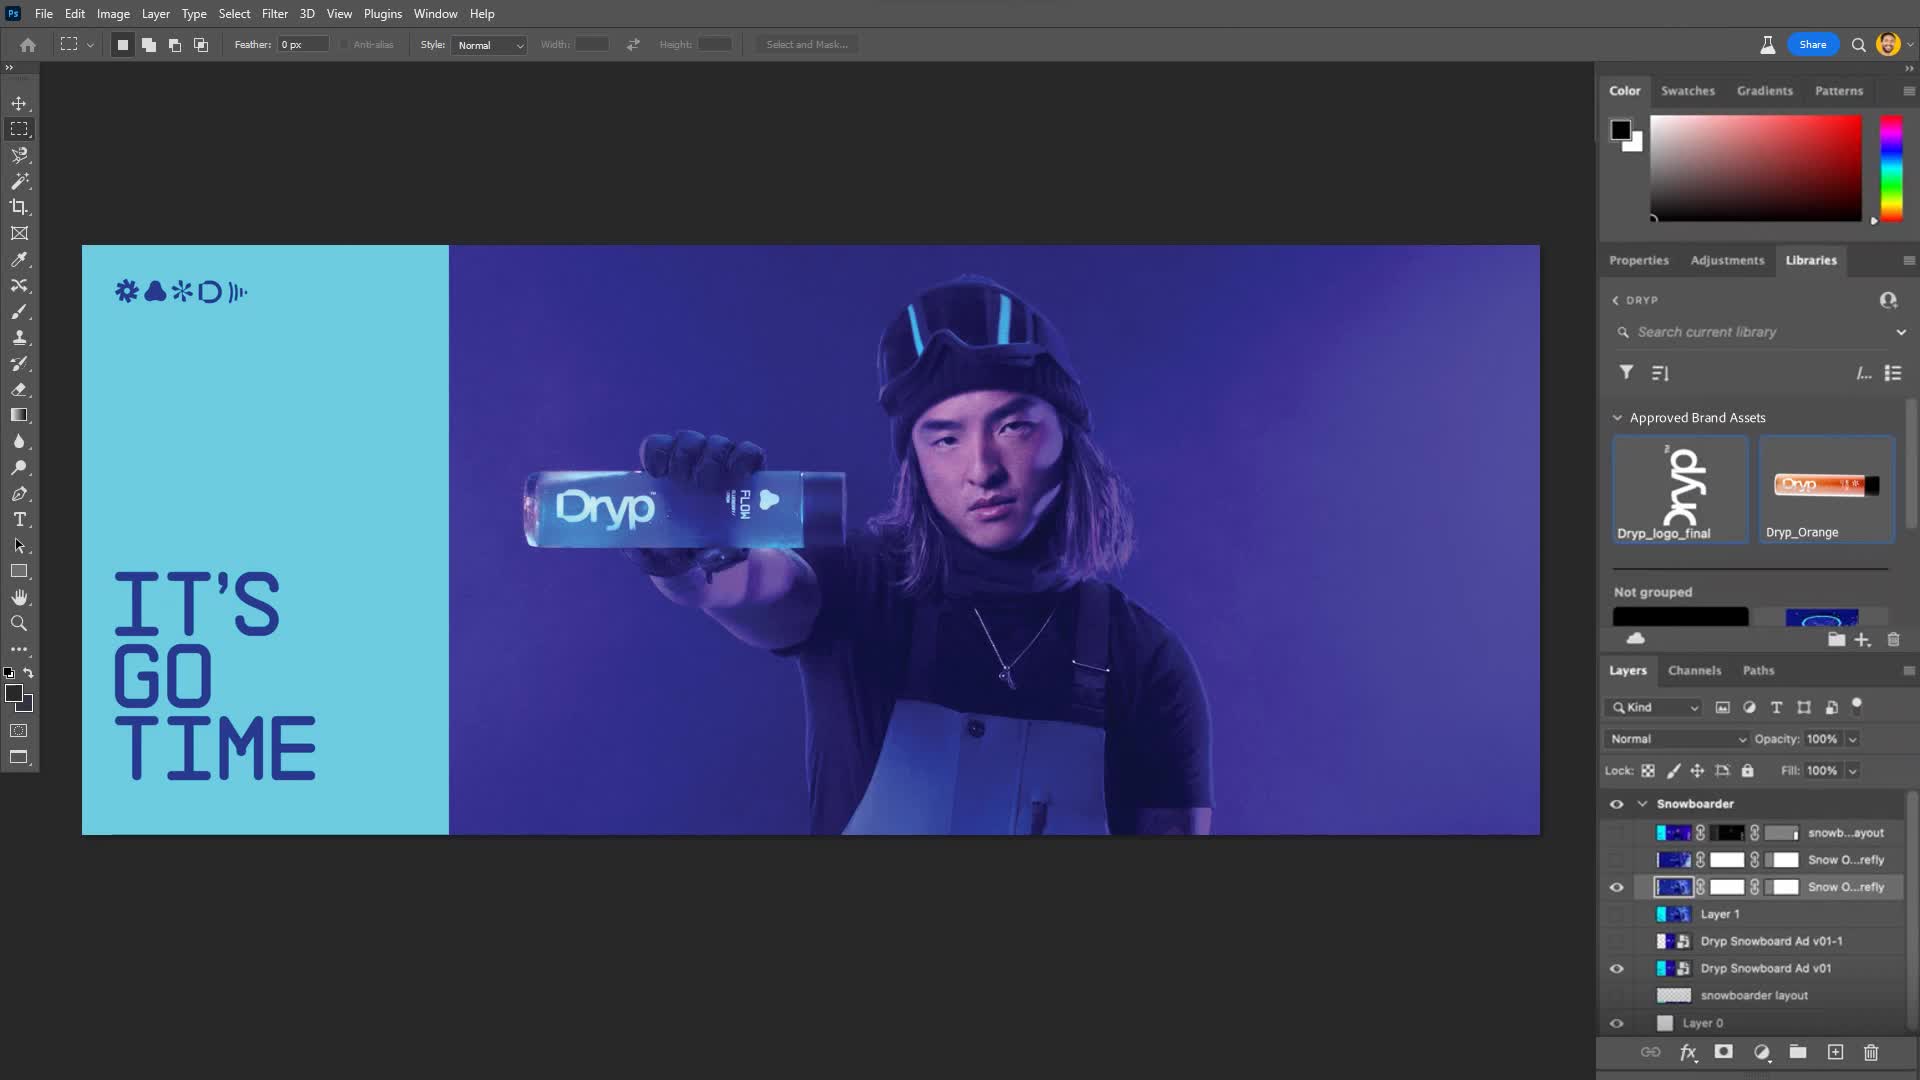Image resolution: width=1920 pixels, height=1080 pixels.
Task: Open the Style dropdown set to Normal
Action: 489,45
